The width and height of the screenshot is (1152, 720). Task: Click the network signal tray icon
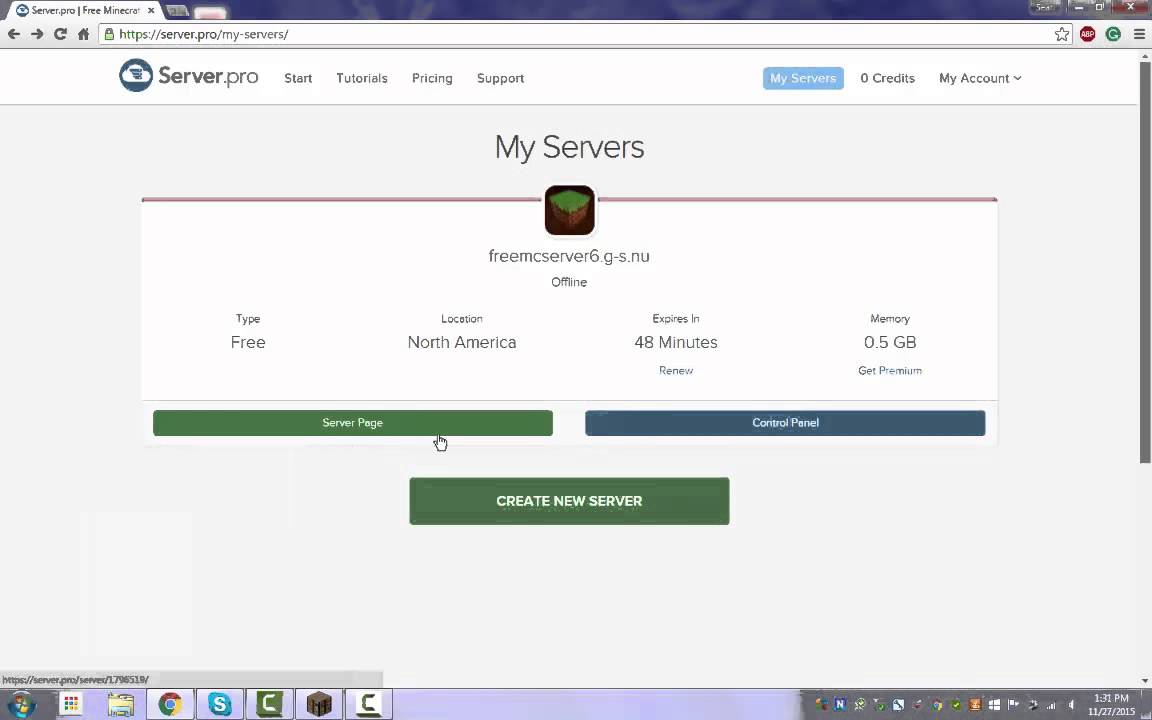(x=1051, y=705)
